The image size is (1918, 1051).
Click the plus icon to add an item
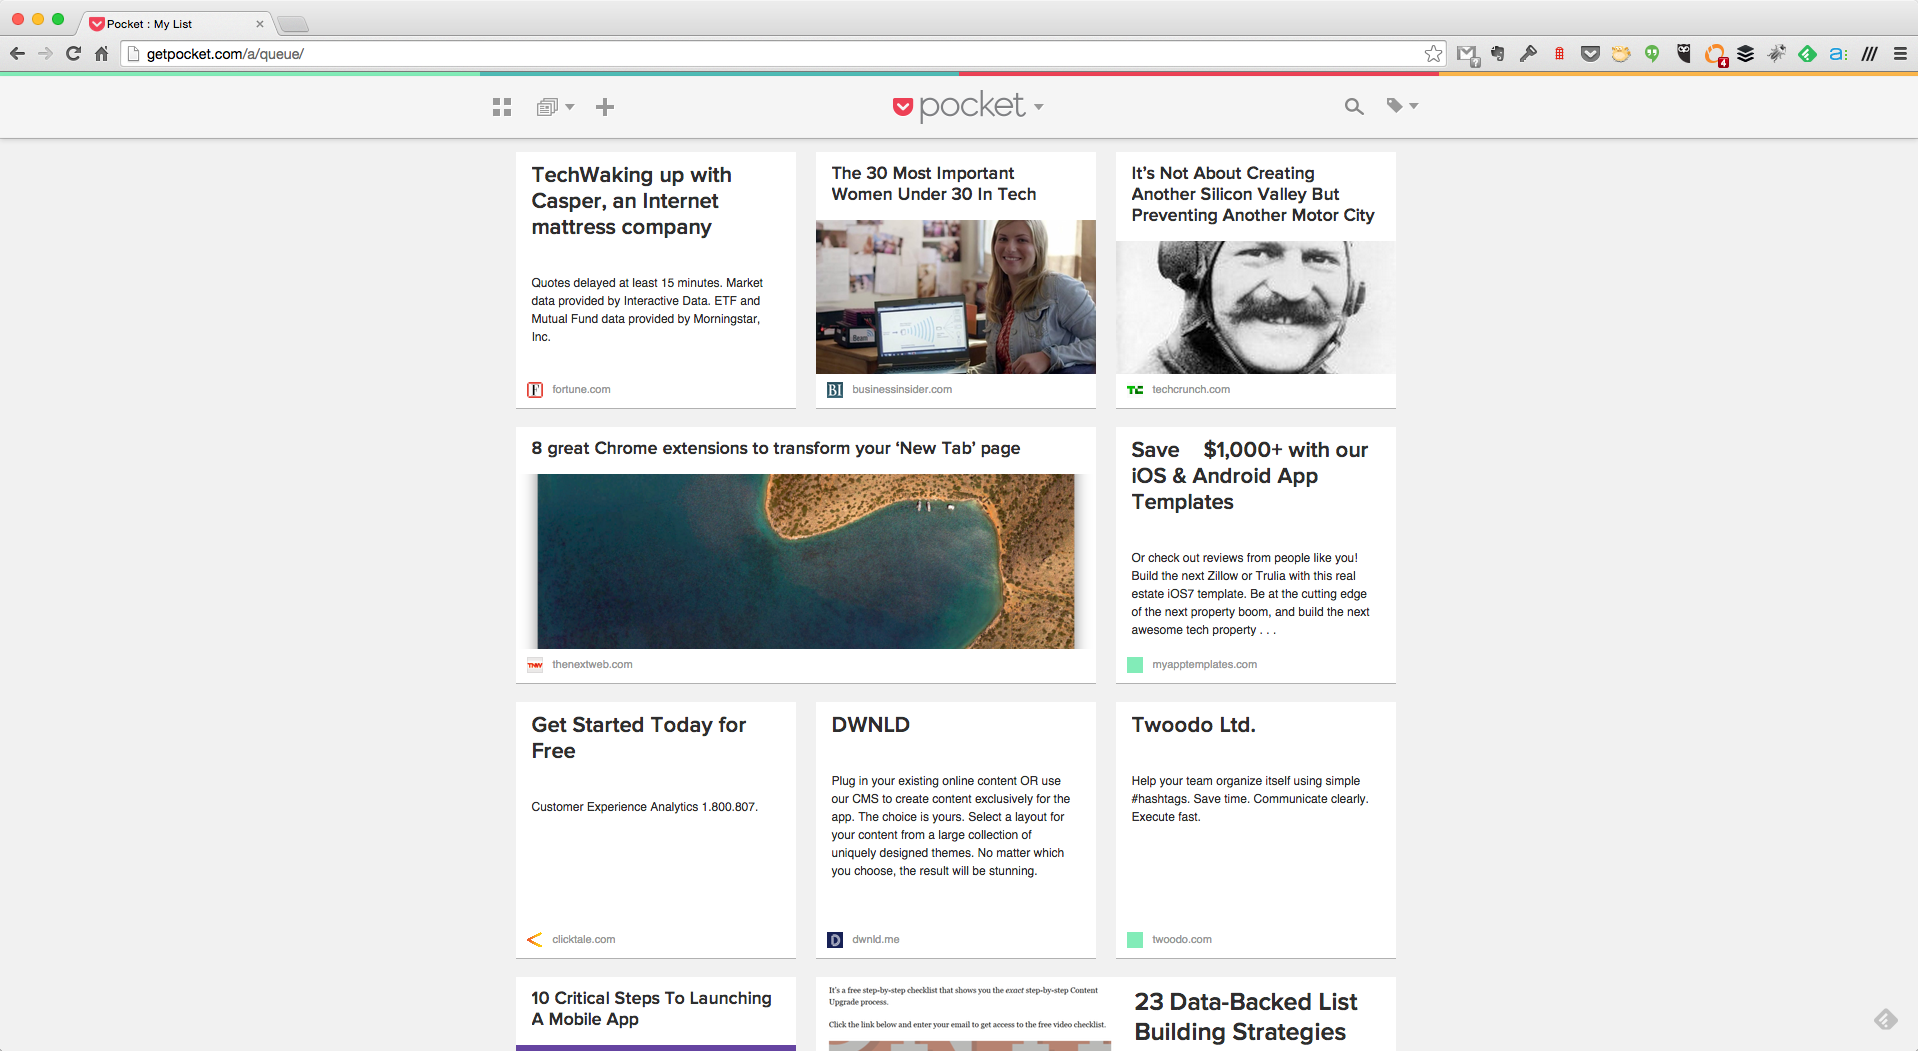605,107
